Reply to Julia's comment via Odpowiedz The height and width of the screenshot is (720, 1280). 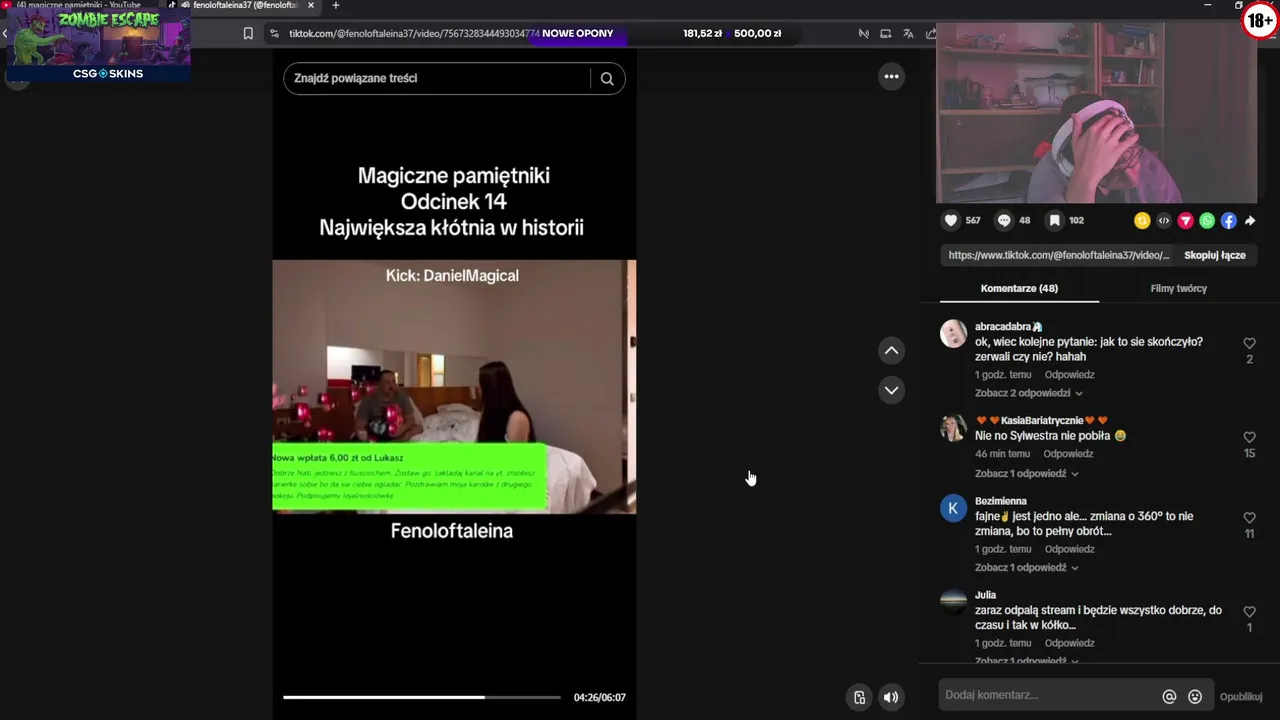(1069, 643)
